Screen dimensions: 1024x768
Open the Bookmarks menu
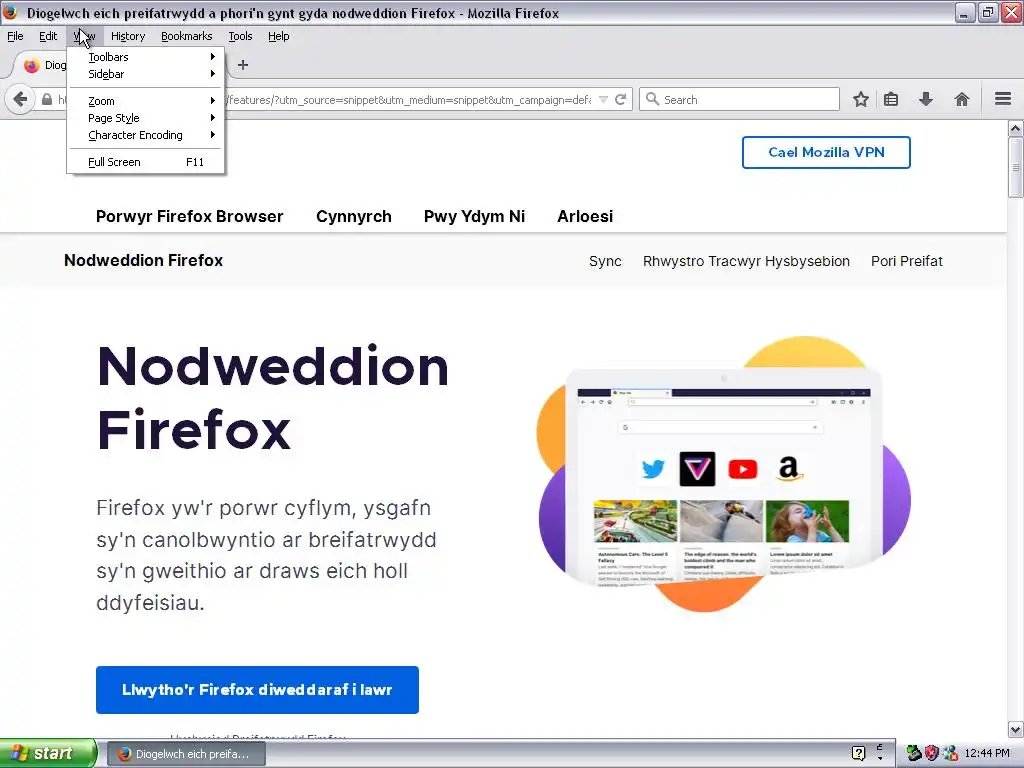tap(186, 36)
